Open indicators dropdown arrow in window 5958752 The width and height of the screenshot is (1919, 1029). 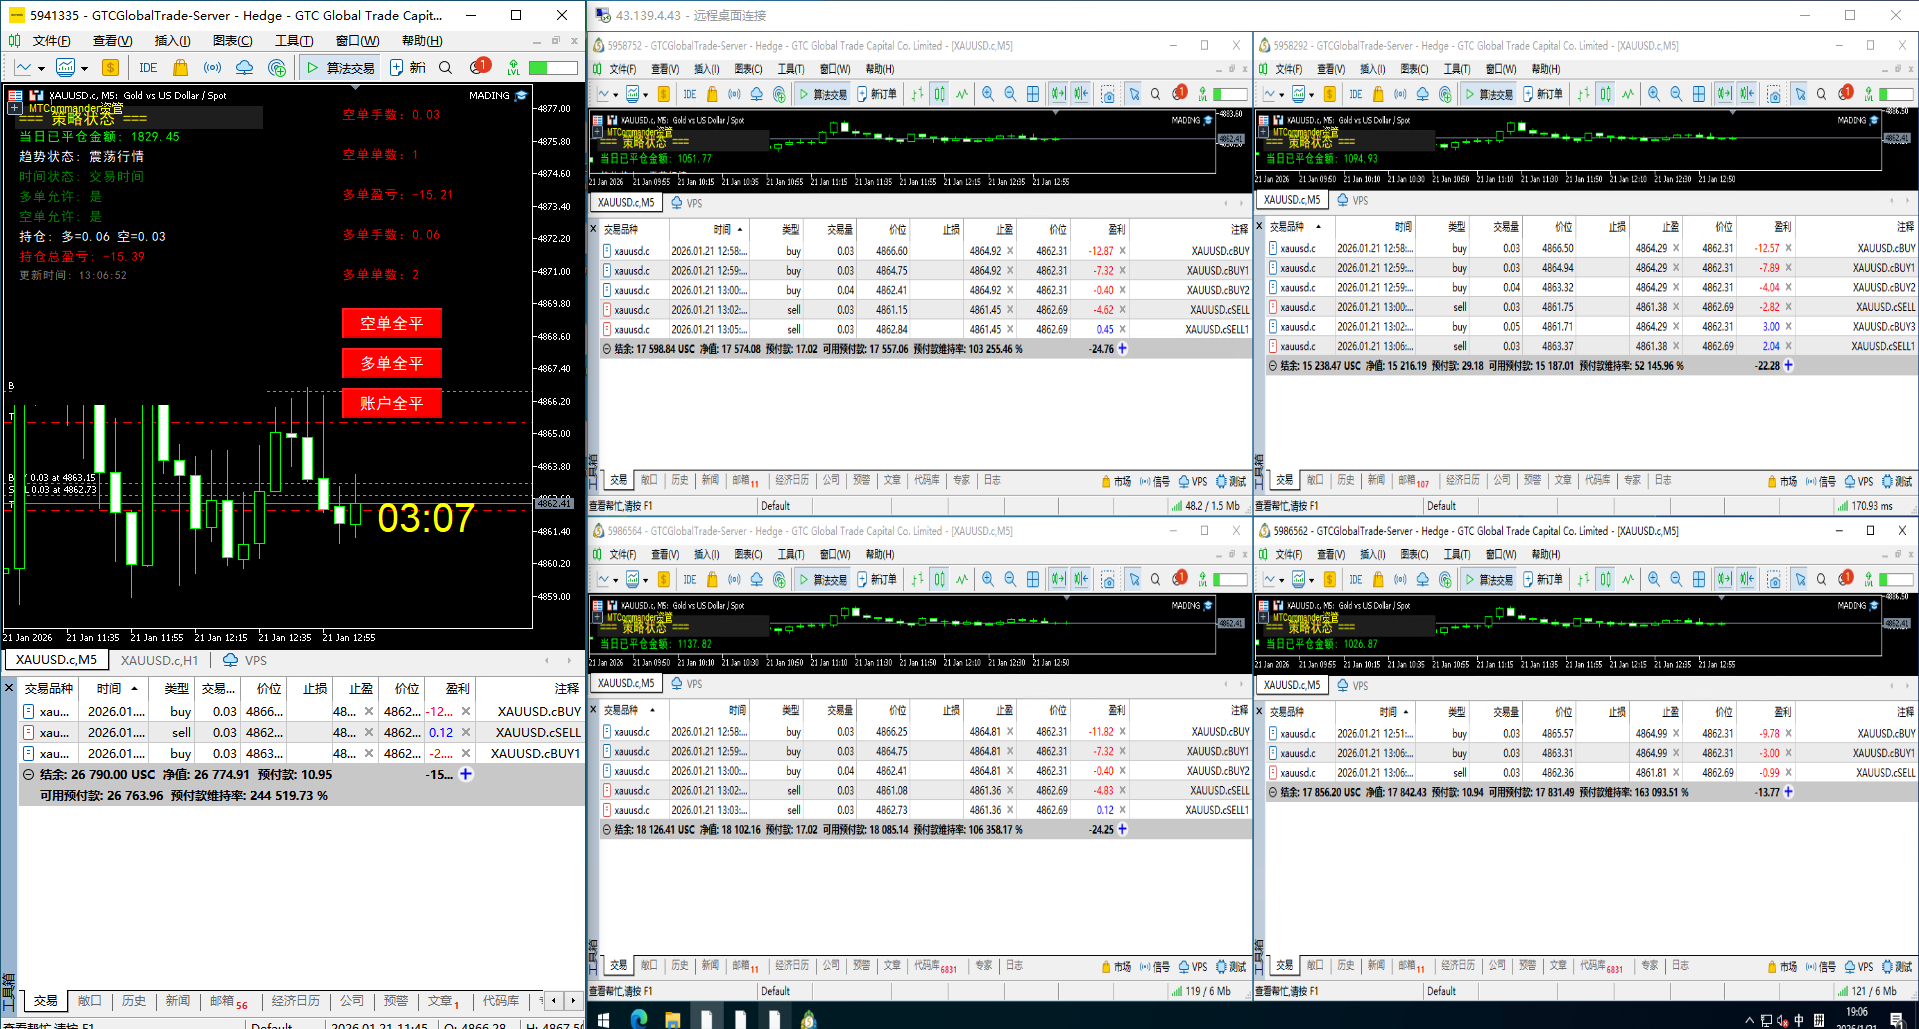click(x=645, y=95)
